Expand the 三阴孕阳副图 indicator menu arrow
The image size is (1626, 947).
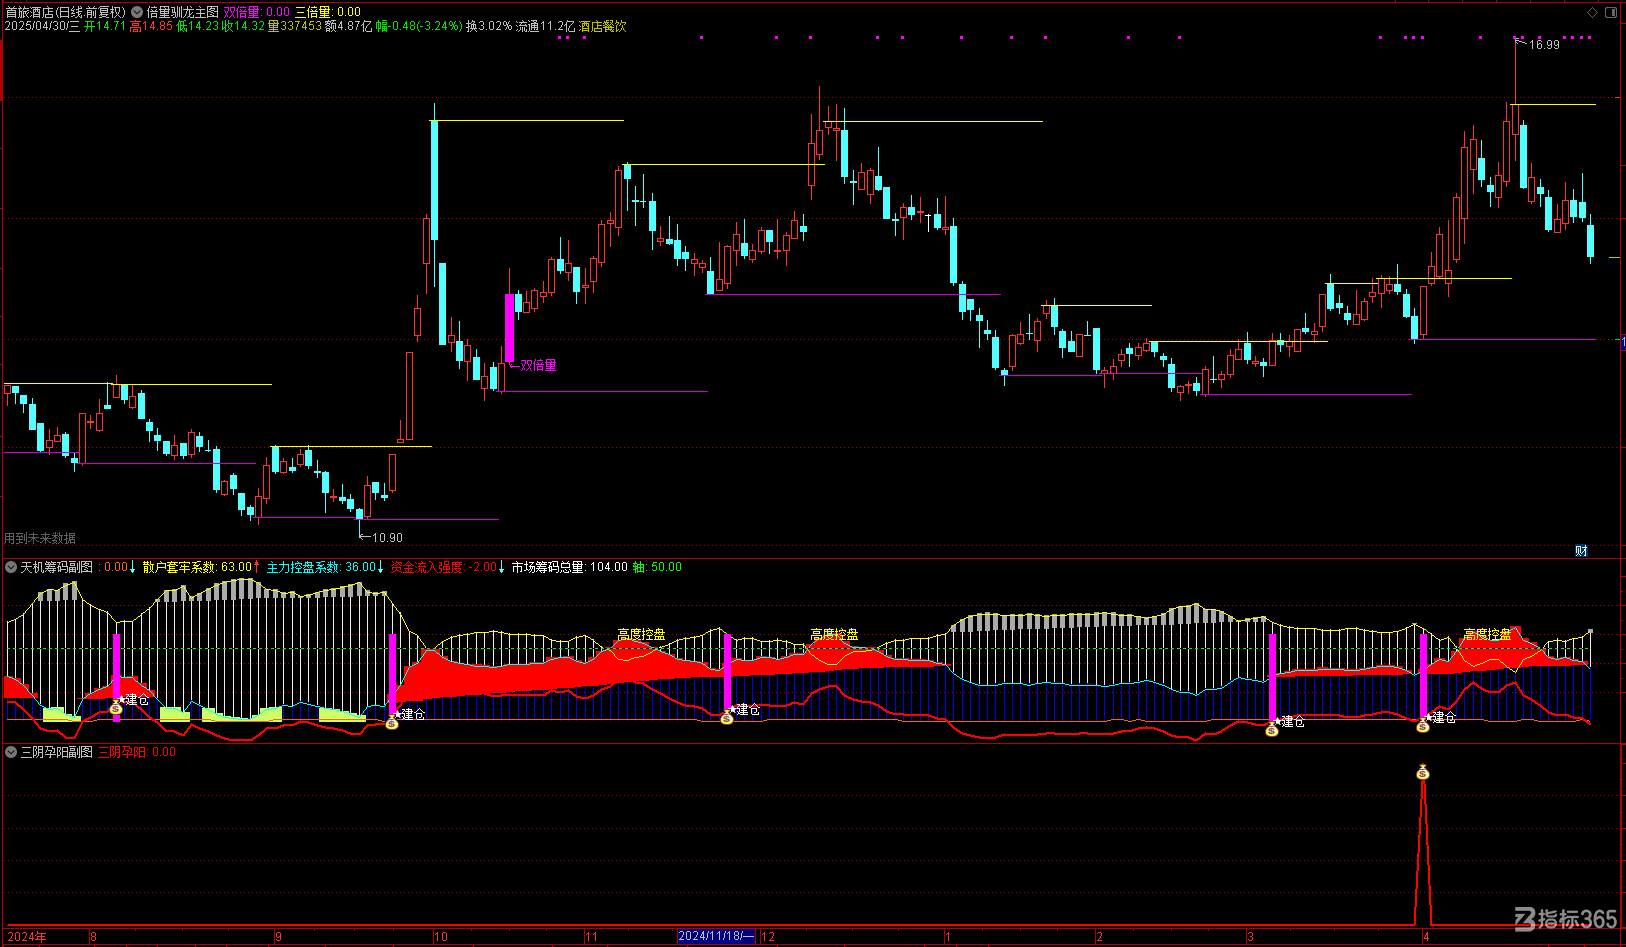click(x=11, y=752)
